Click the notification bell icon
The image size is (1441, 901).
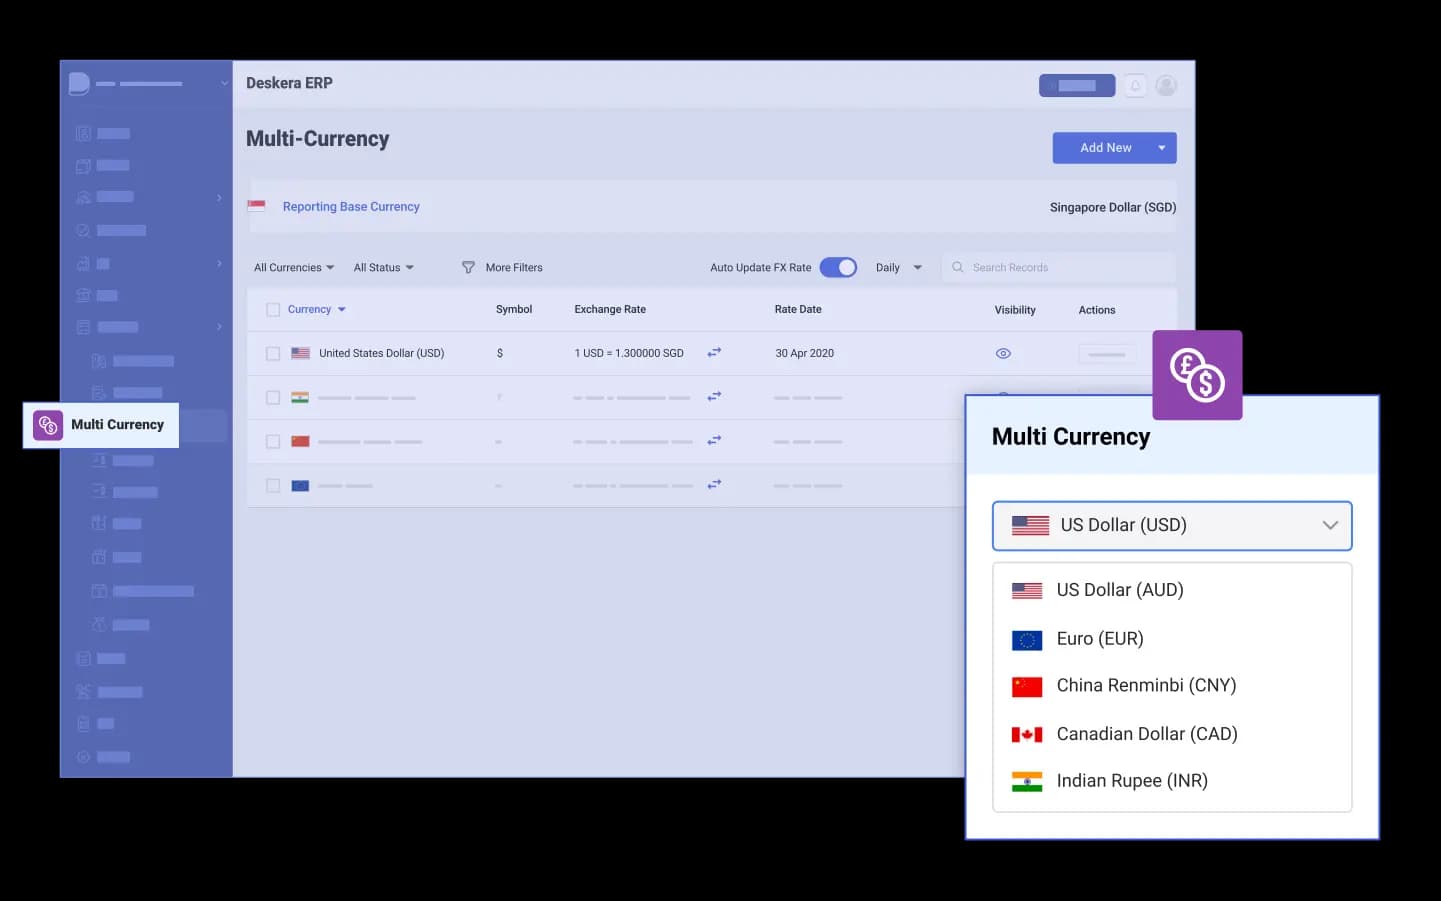pos(1135,86)
